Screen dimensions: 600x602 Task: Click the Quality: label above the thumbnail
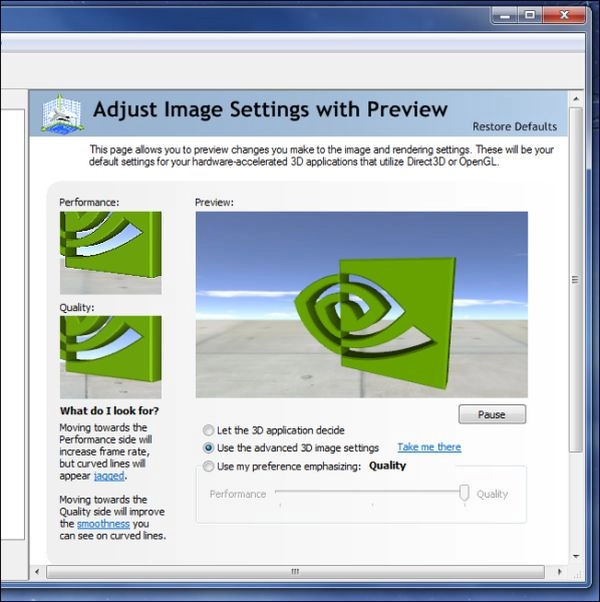pos(77,308)
